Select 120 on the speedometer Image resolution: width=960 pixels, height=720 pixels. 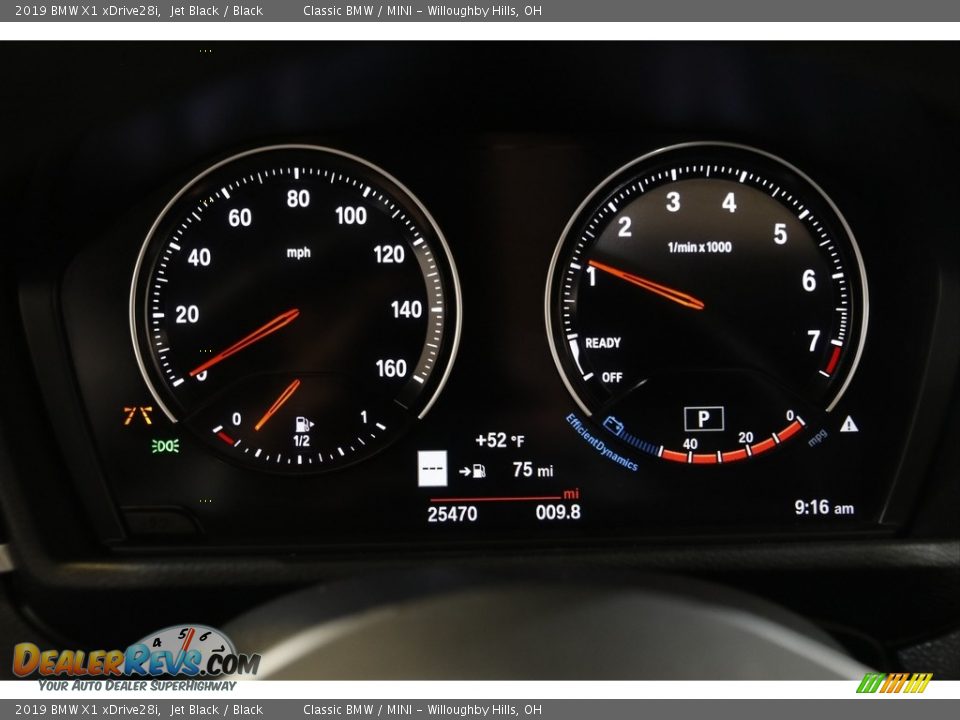(389, 254)
